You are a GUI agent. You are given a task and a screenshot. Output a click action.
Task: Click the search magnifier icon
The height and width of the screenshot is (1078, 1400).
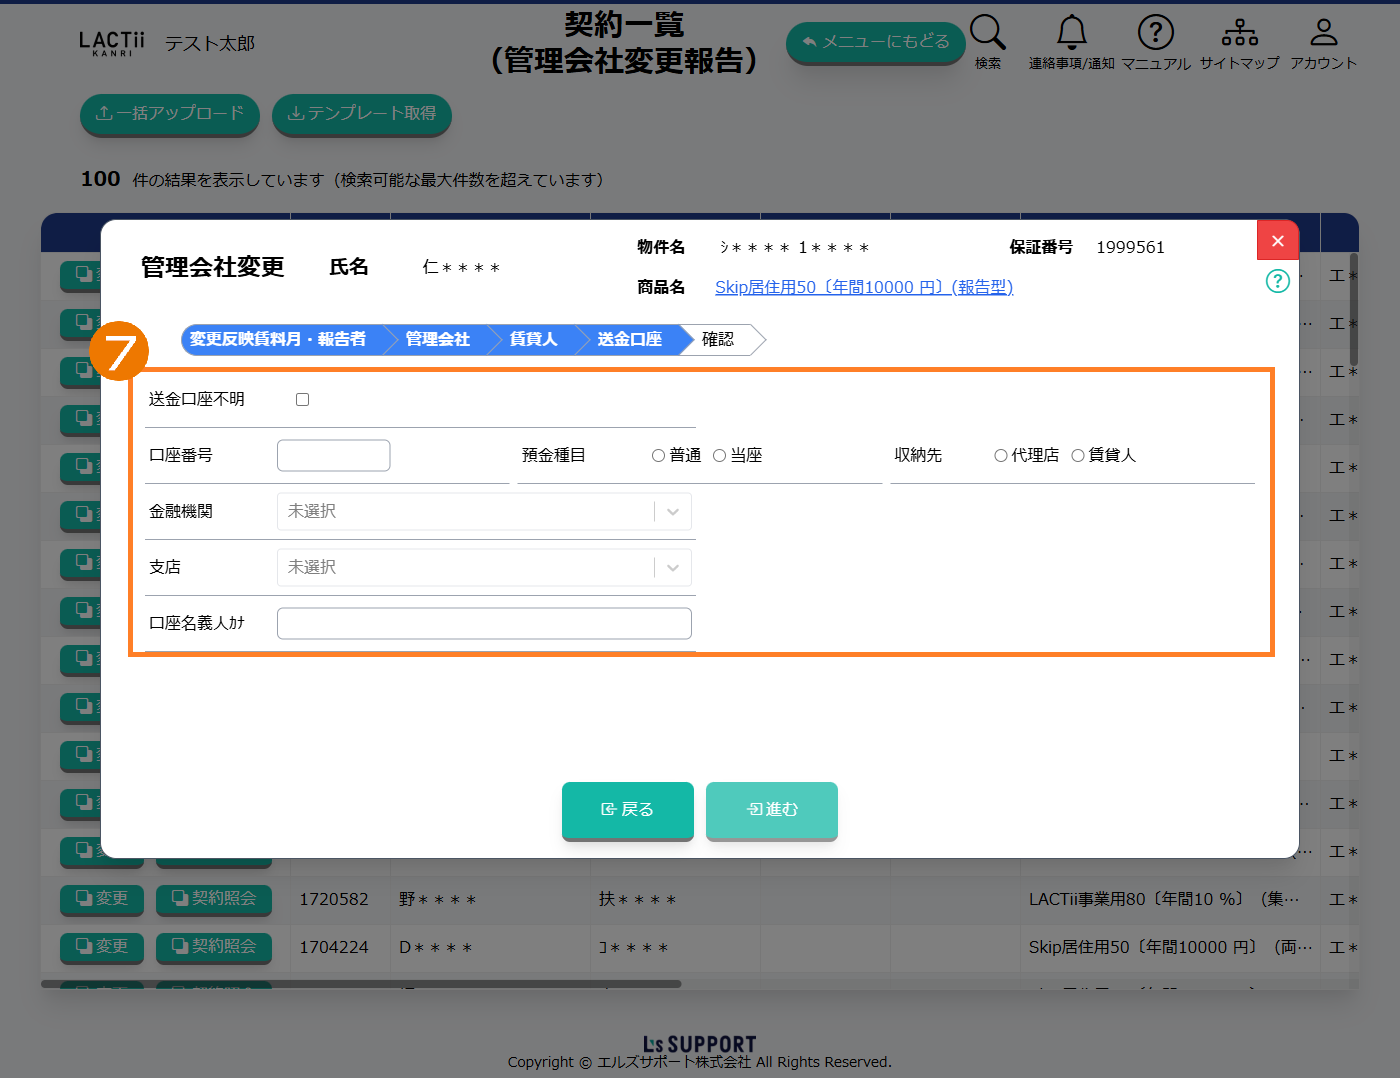coord(987,33)
